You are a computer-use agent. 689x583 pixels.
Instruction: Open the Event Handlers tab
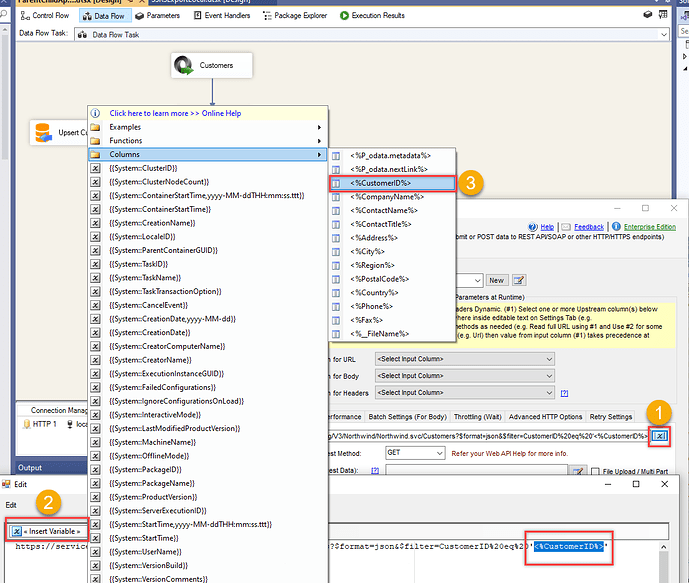pyautogui.click(x=222, y=16)
